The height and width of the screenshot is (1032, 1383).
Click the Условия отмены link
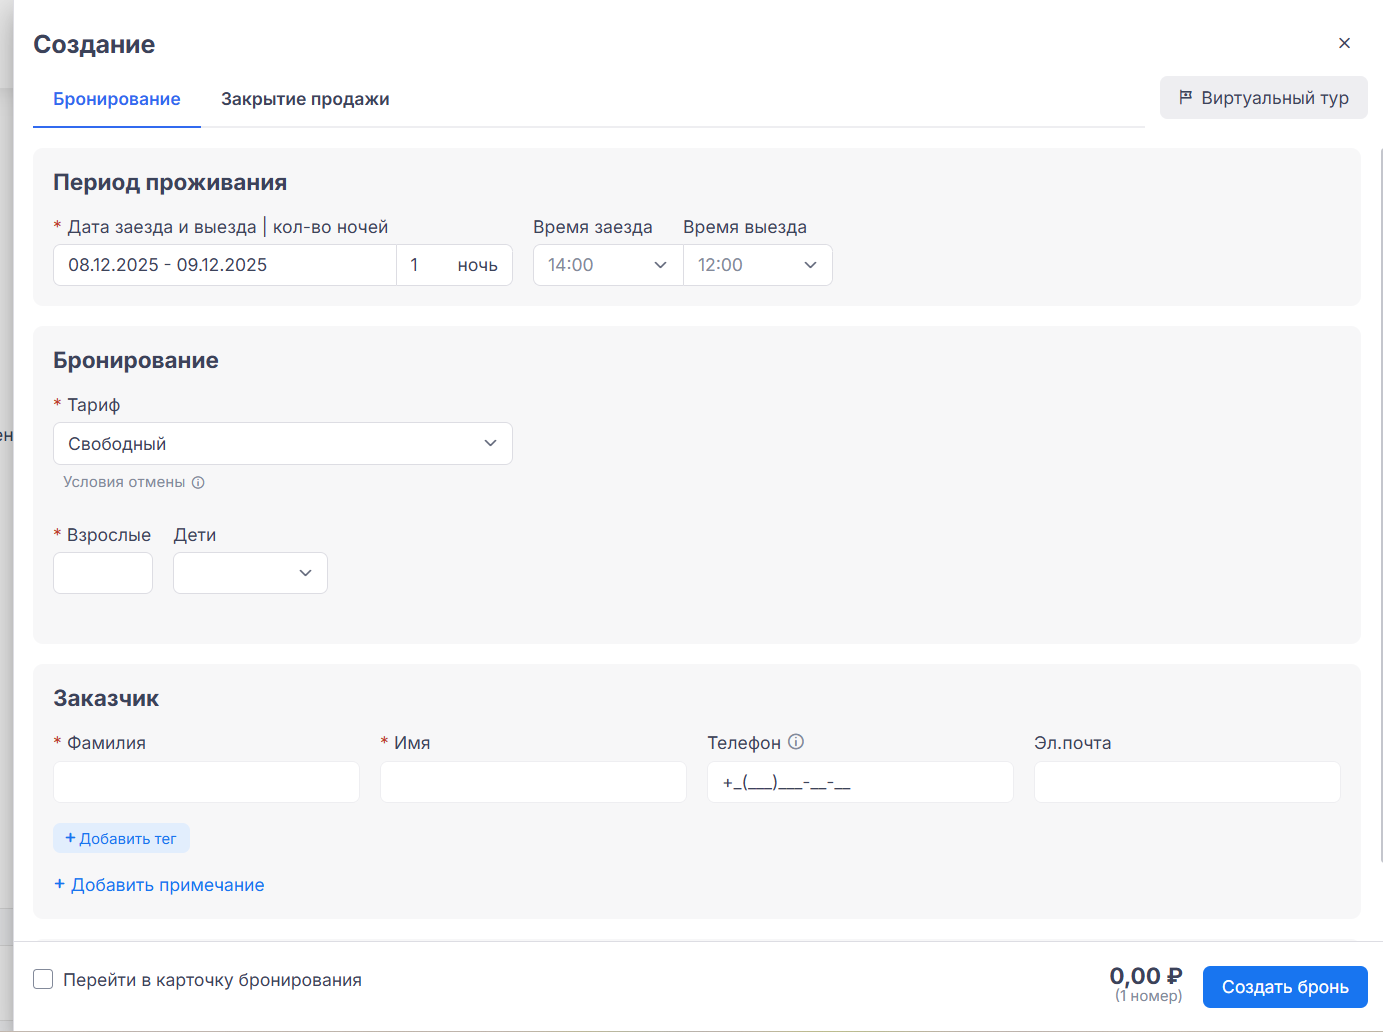click(124, 482)
